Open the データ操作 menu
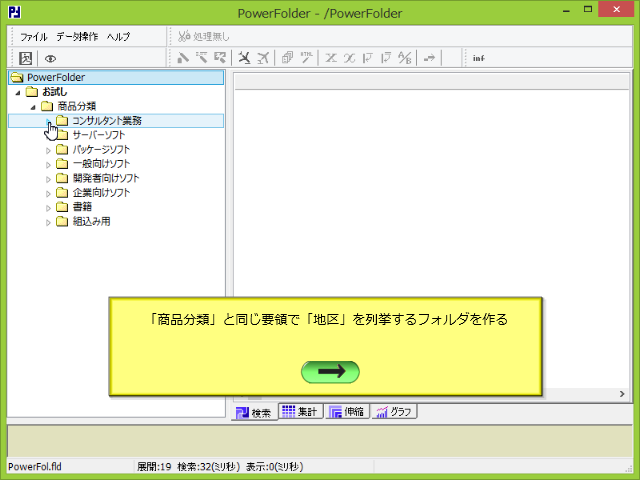 [77, 37]
